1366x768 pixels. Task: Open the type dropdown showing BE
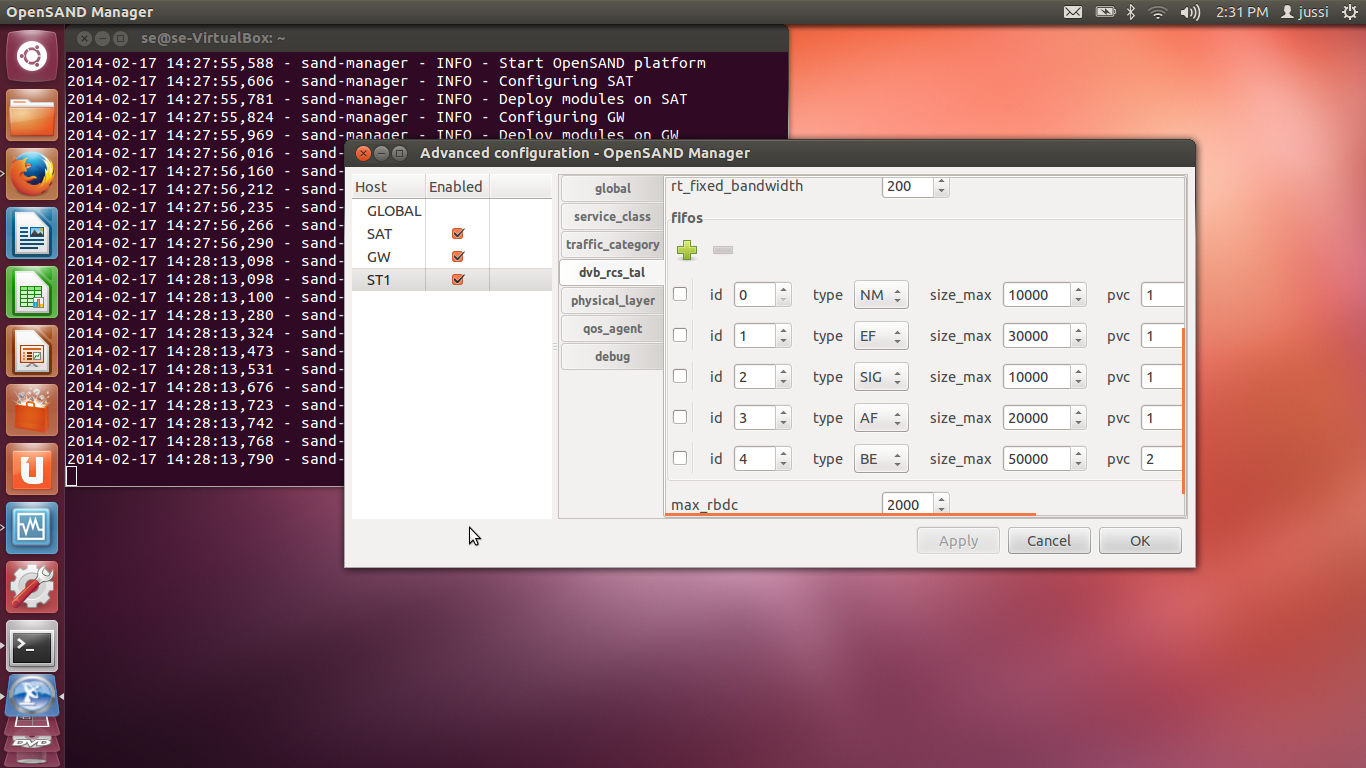point(881,459)
